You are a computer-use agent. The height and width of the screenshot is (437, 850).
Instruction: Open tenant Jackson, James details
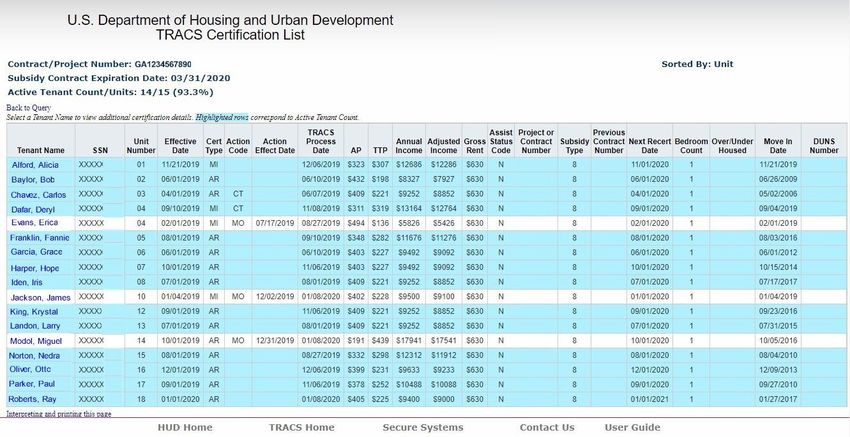40,297
